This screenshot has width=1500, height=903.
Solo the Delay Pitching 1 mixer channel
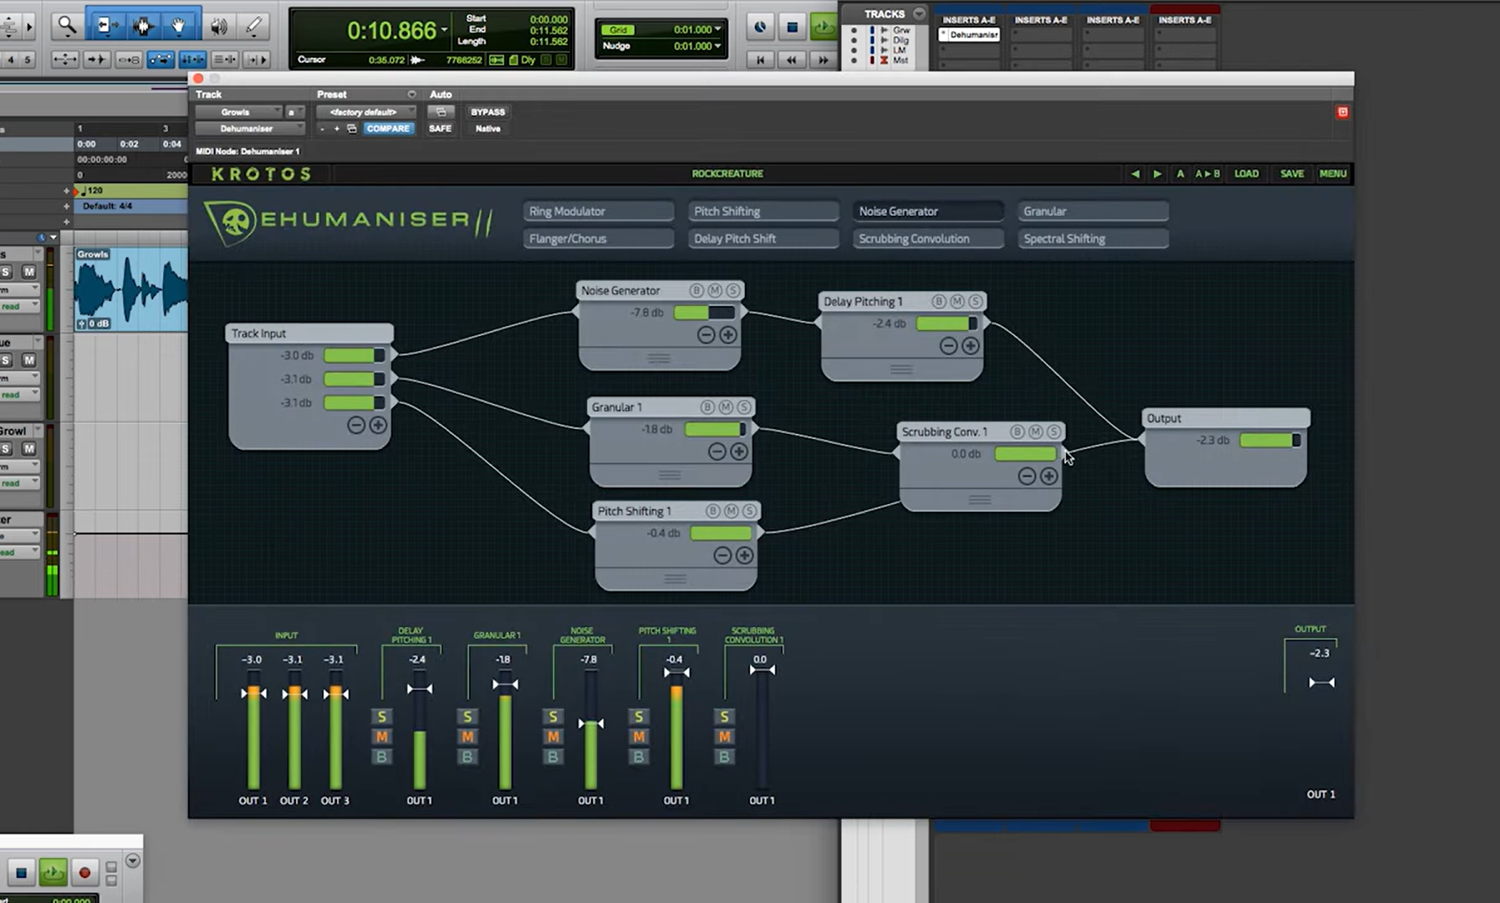click(381, 717)
